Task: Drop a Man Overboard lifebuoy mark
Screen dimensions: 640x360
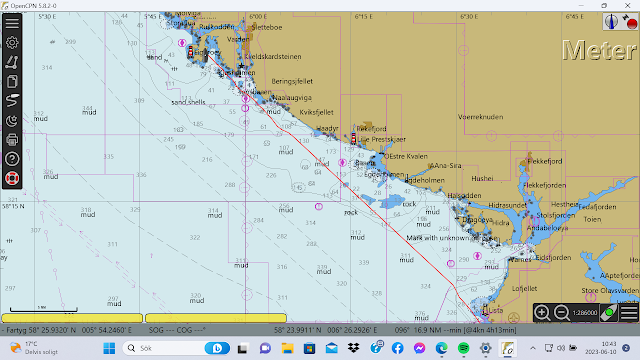Action: [12, 178]
